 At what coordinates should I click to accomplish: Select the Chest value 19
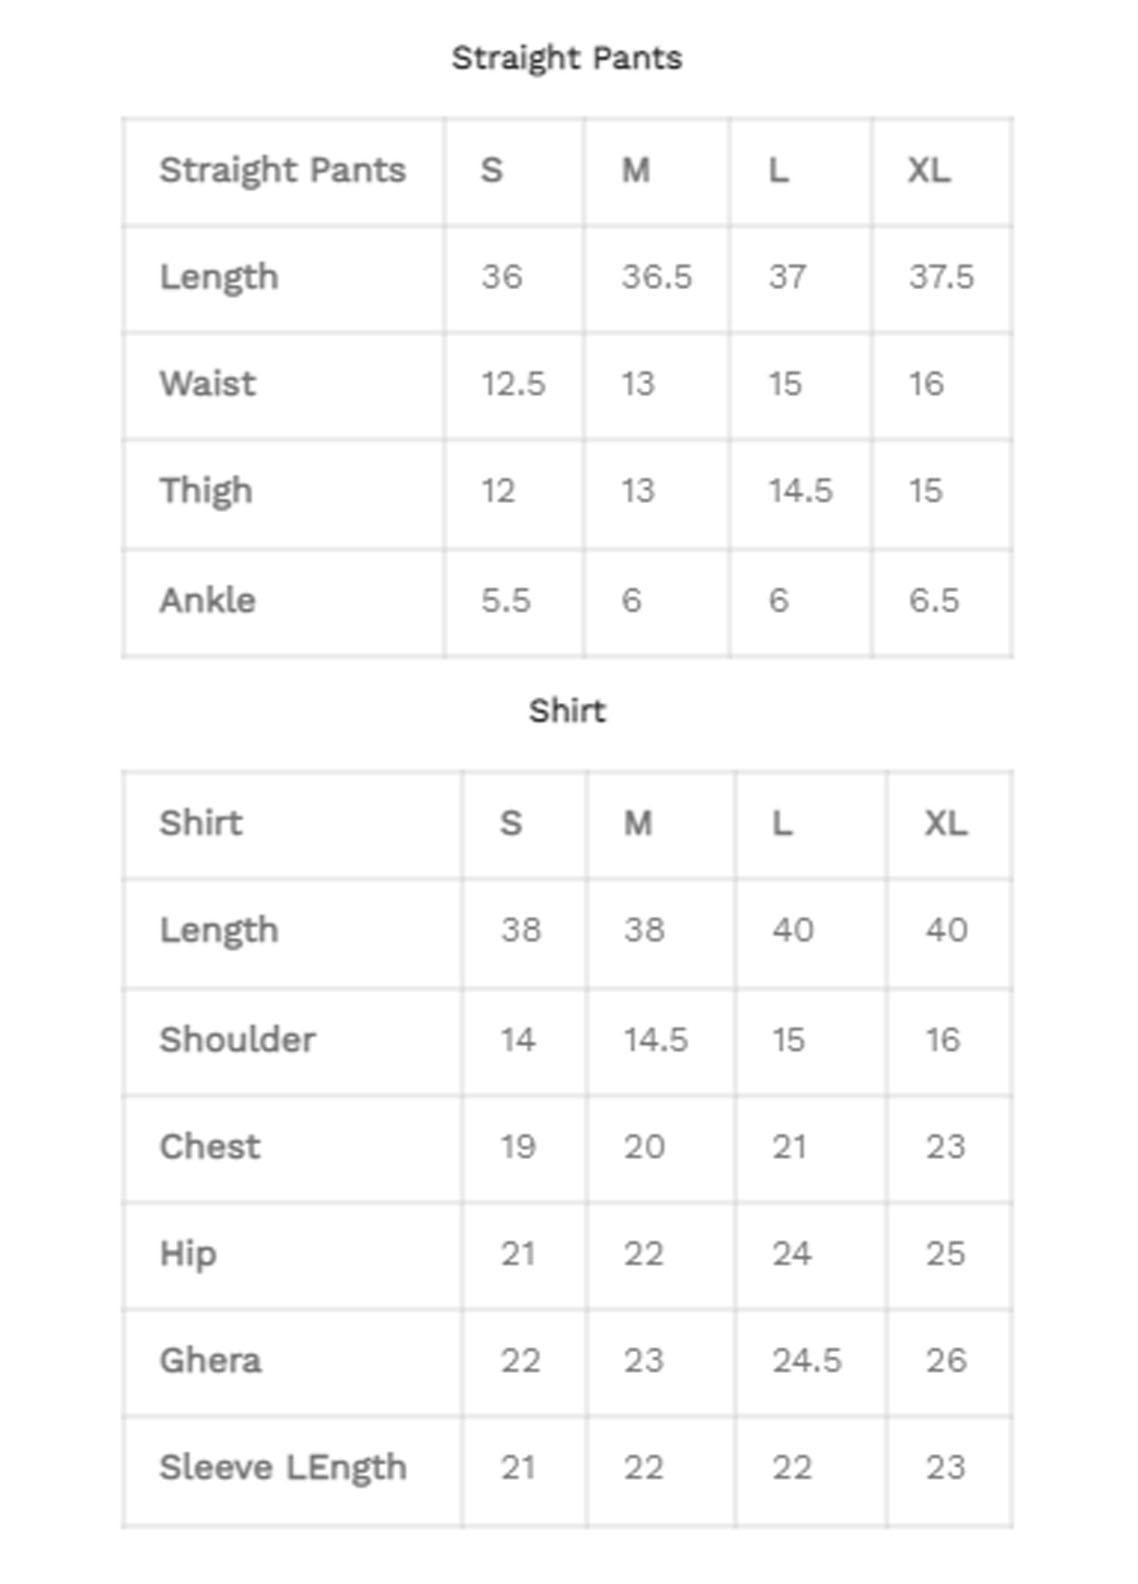518,1146
